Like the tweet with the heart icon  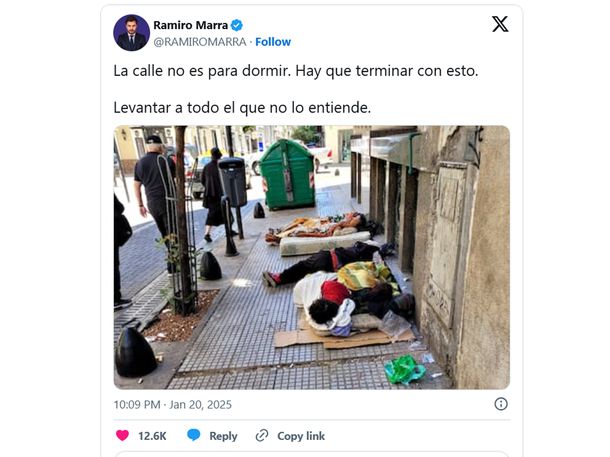click(x=123, y=435)
